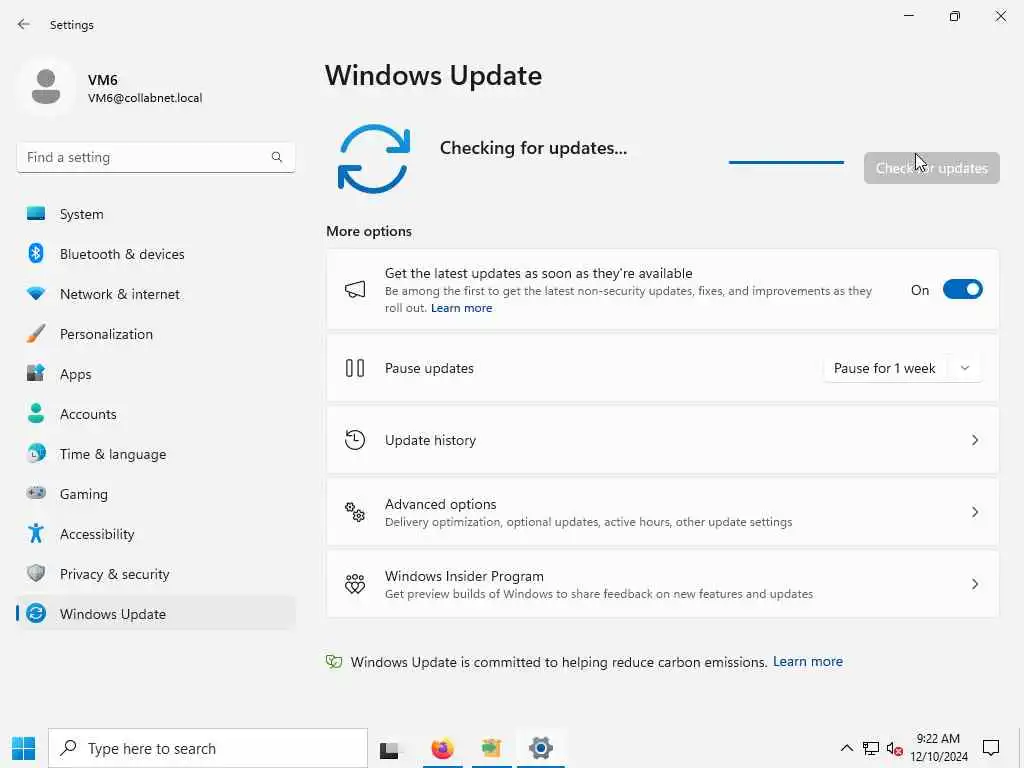1024x768 pixels.
Task: Click the Network wifi icon in sidebar
Action: click(36, 294)
